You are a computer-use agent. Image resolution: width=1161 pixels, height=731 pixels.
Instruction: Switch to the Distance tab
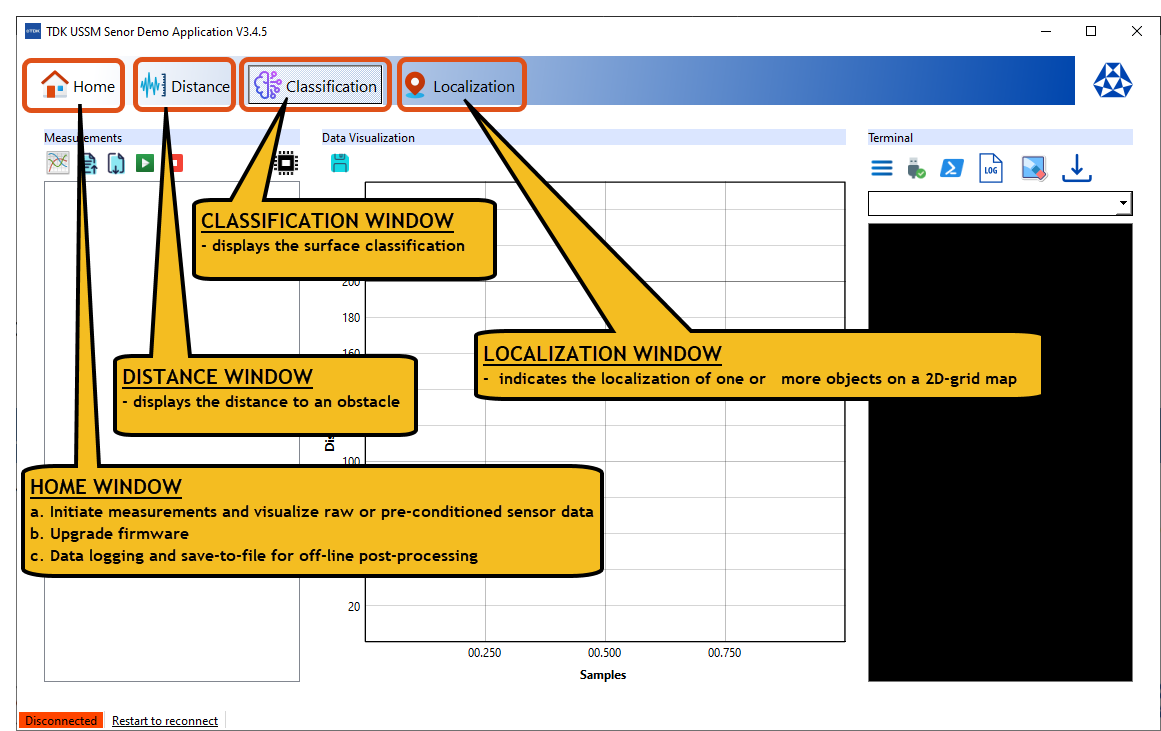[x=185, y=86]
